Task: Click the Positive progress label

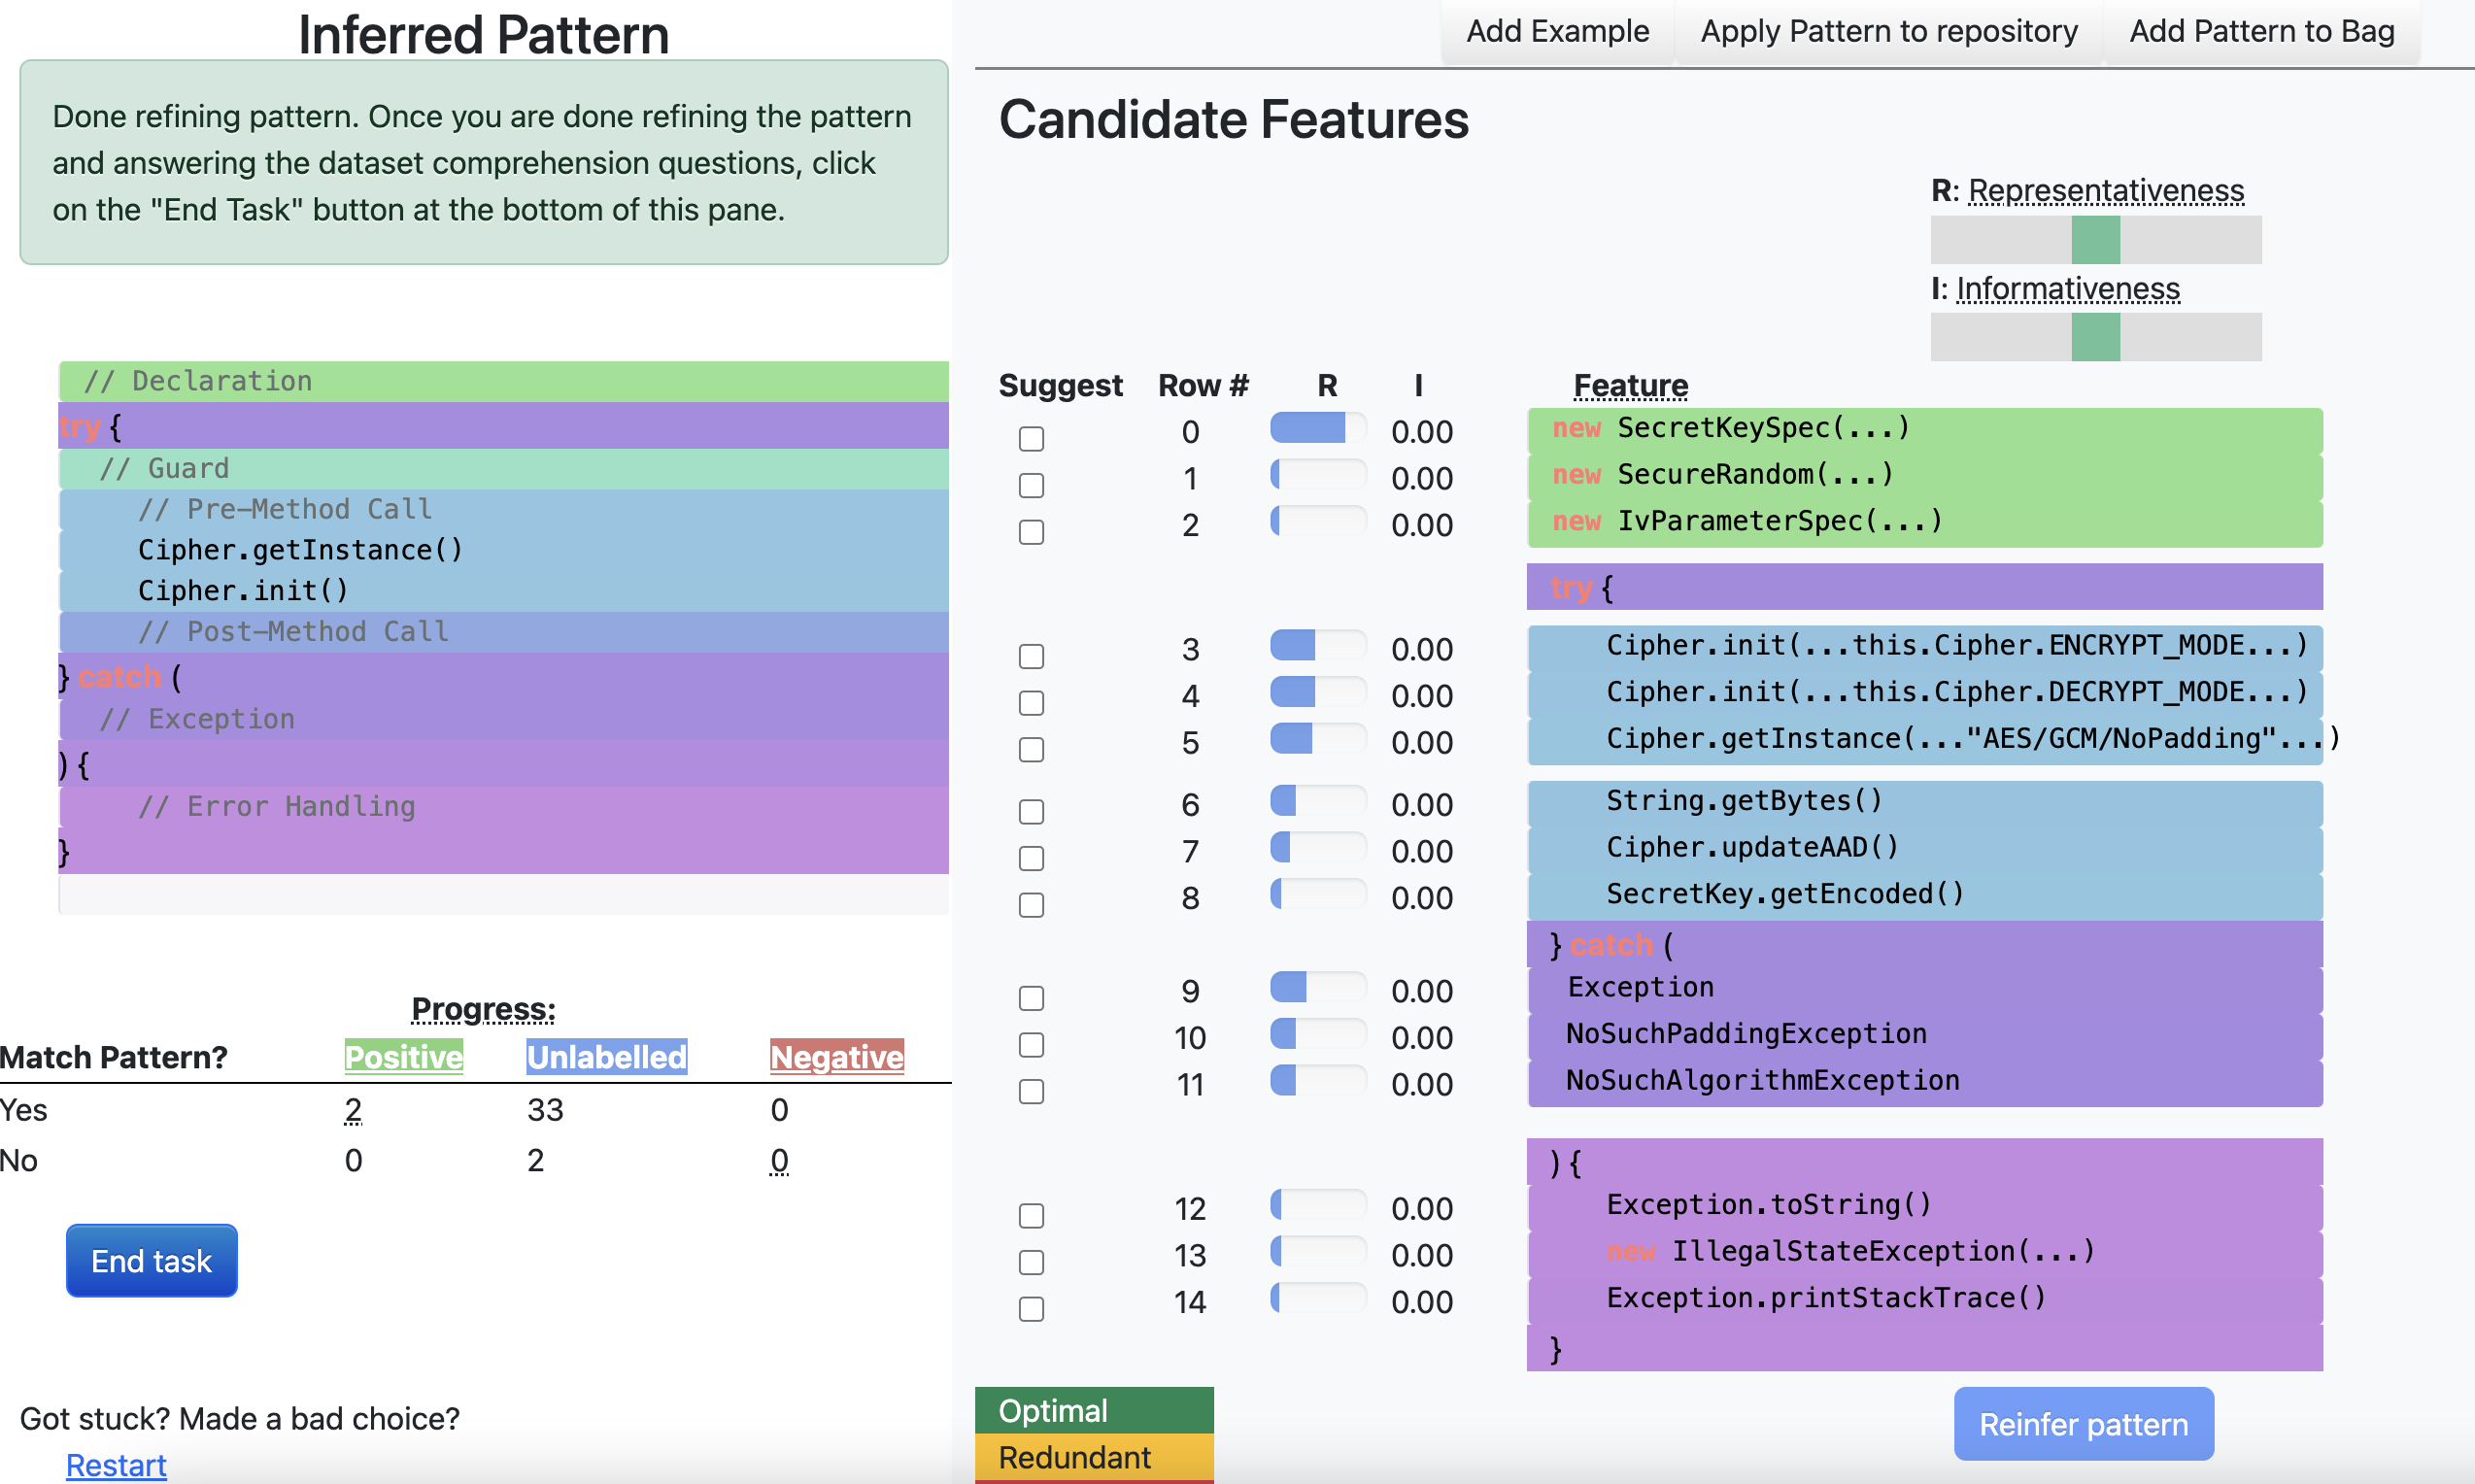Action: (403, 1057)
